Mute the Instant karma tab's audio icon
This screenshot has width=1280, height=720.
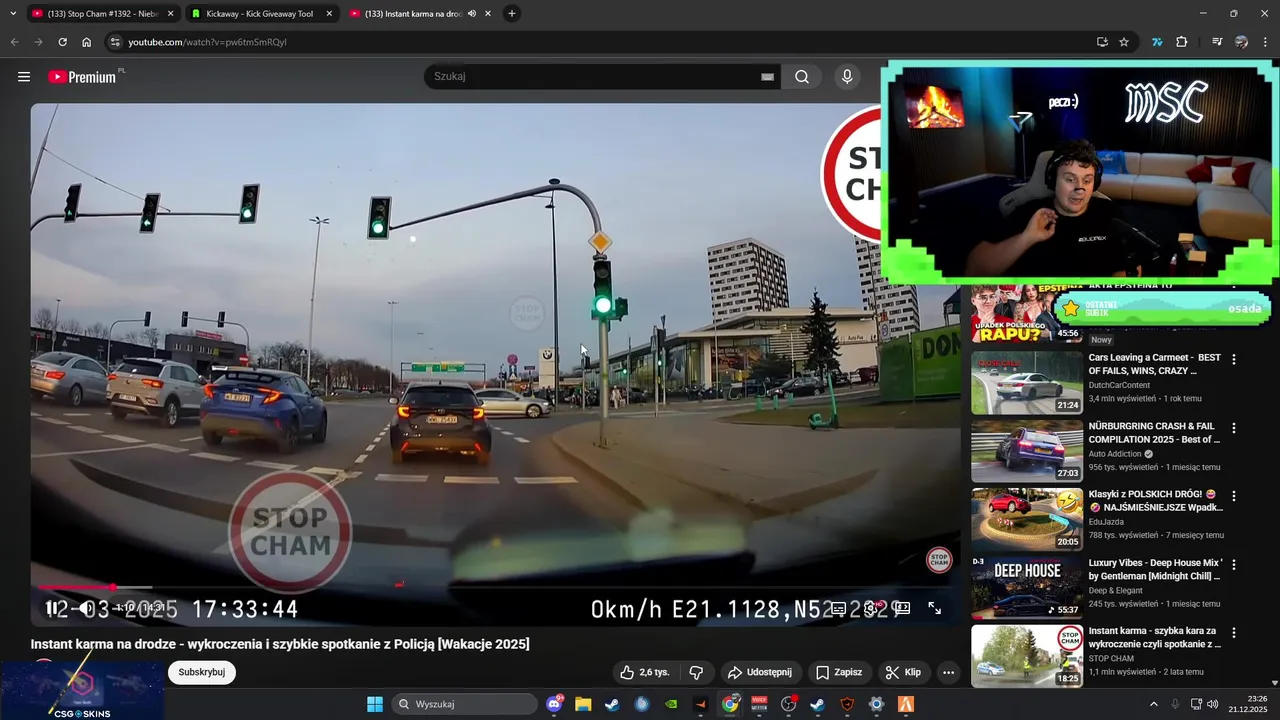click(x=472, y=14)
